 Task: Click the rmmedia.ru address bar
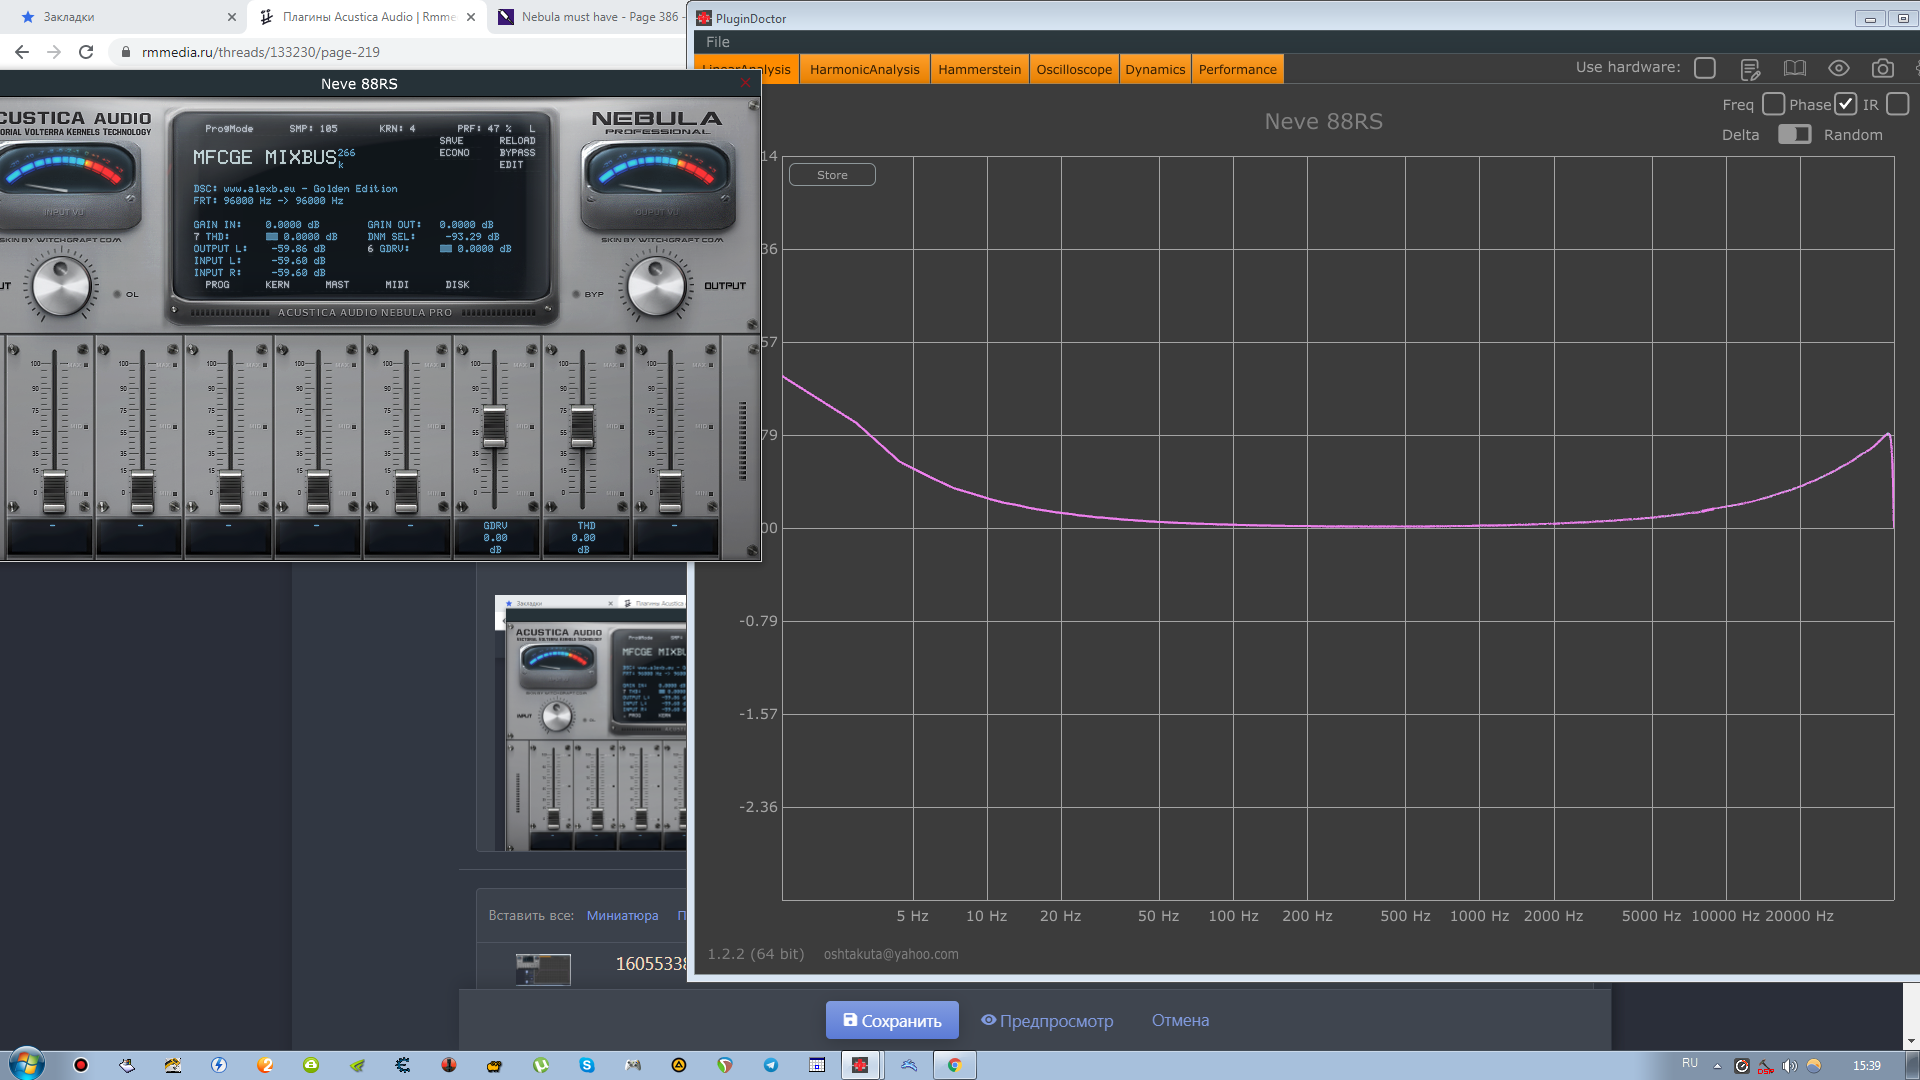point(400,52)
